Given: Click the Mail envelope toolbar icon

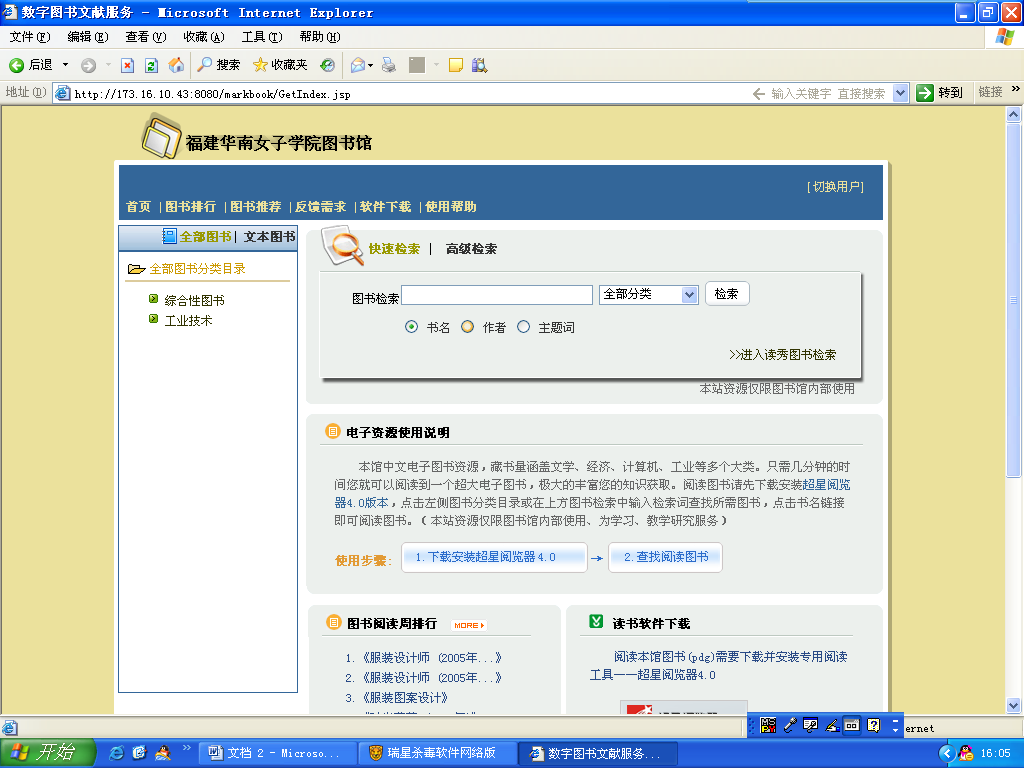Looking at the screenshot, I should pos(359,65).
